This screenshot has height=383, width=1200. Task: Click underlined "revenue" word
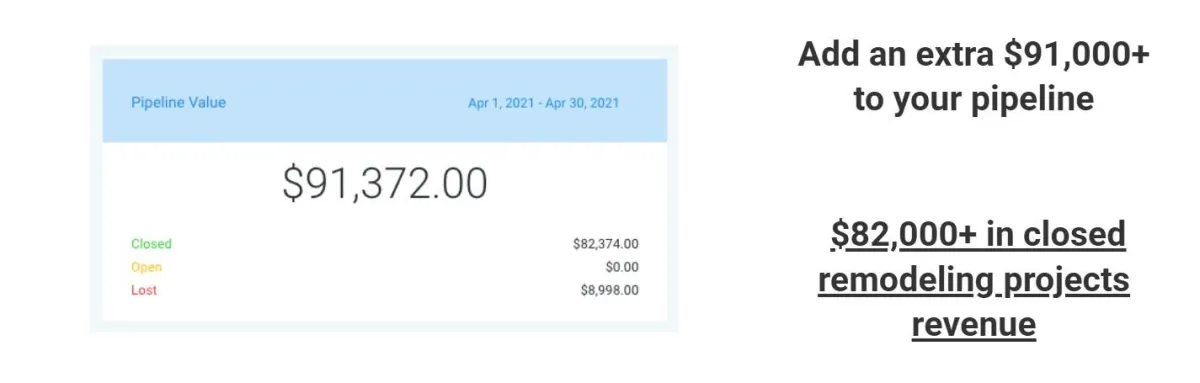973,325
